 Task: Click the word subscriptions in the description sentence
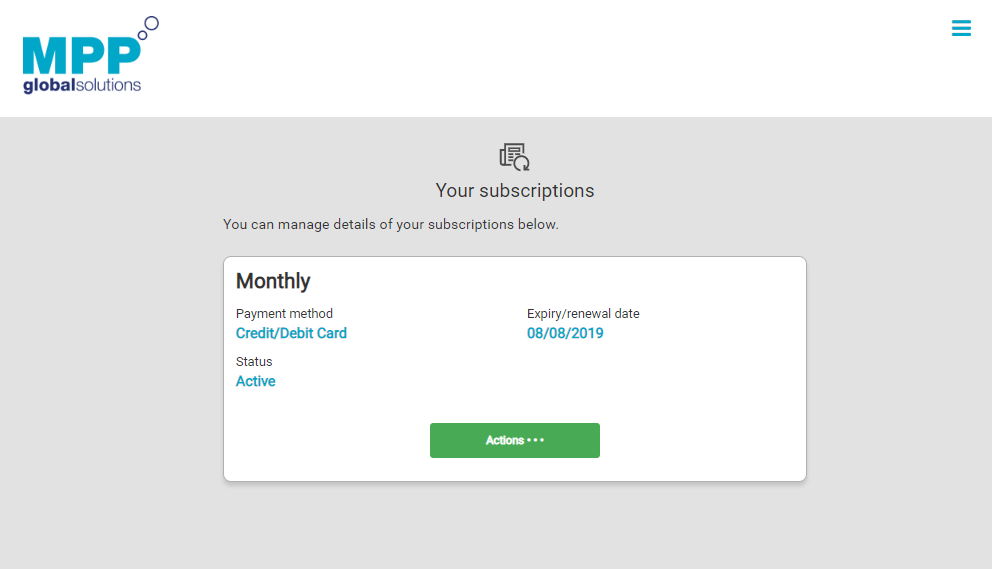pyautogui.click(x=470, y=224)
